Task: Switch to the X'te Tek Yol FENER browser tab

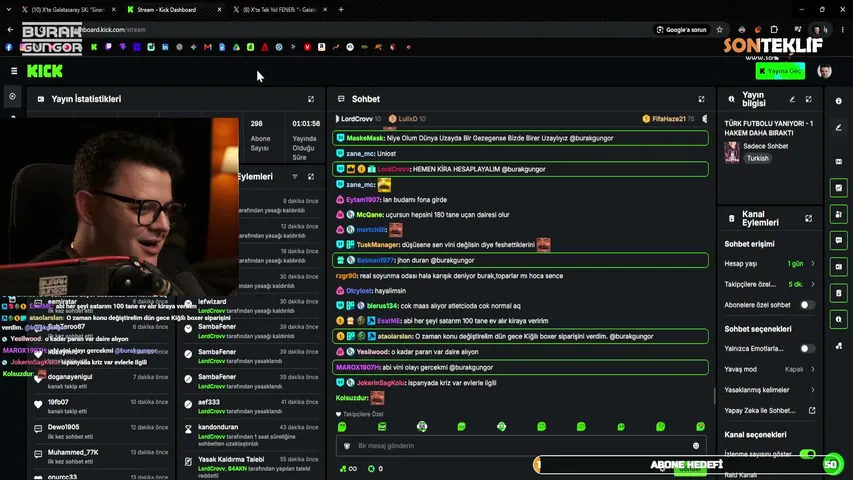Action: pos(280,10)
